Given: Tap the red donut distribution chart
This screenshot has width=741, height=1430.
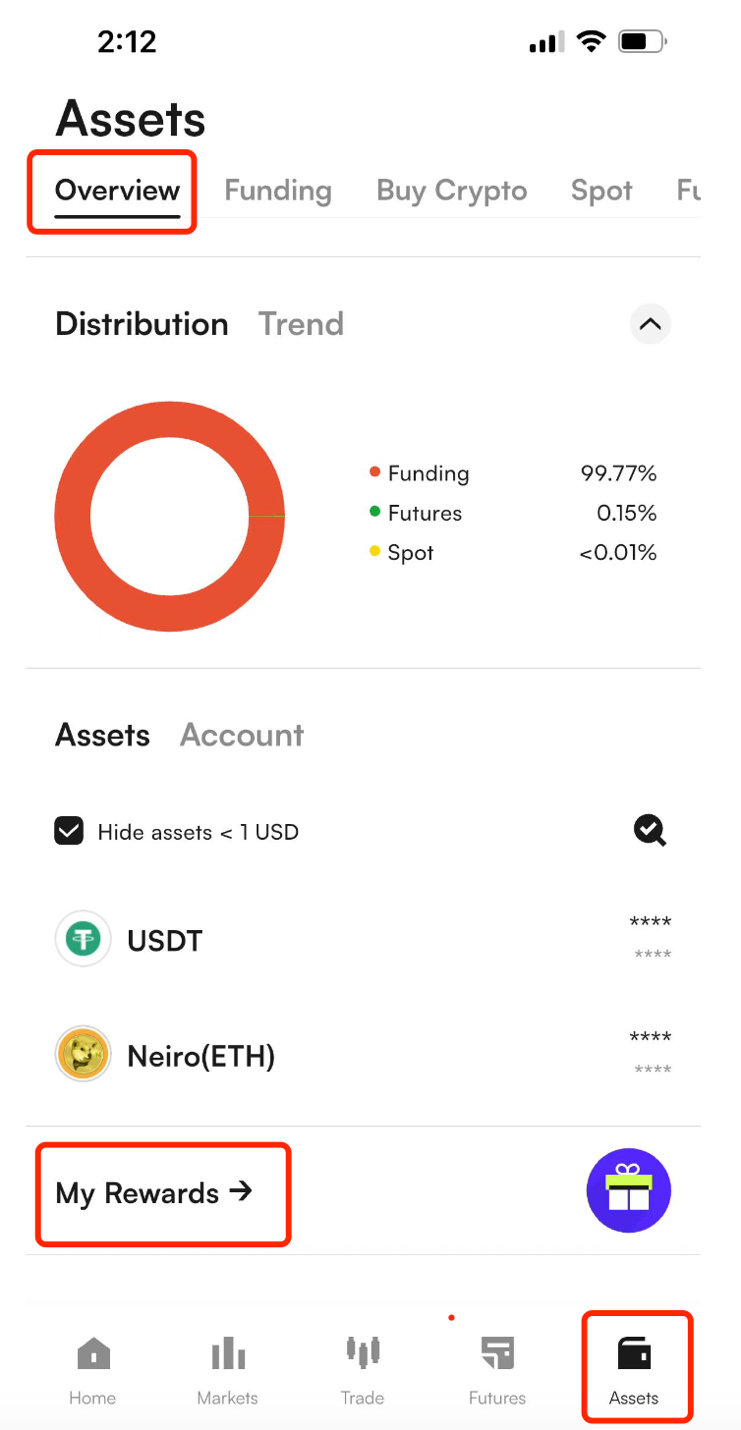Looking at the screenshot, I should pos(169,516).
